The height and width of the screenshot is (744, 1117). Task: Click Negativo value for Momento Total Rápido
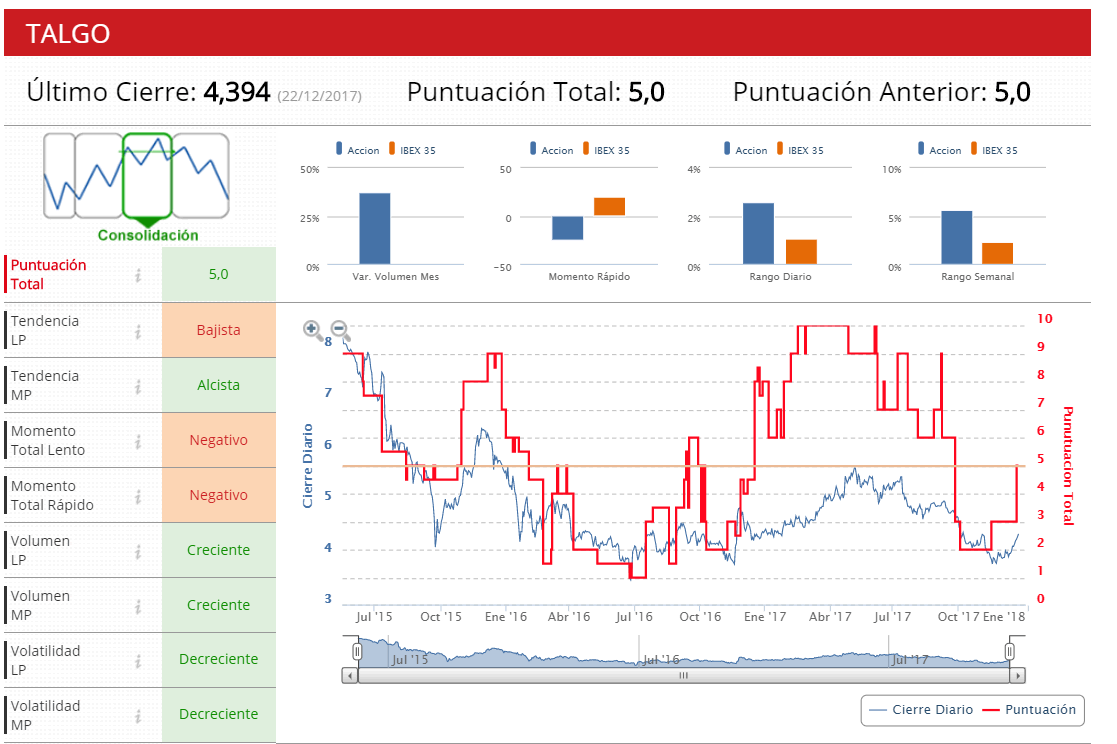point(219,495)
